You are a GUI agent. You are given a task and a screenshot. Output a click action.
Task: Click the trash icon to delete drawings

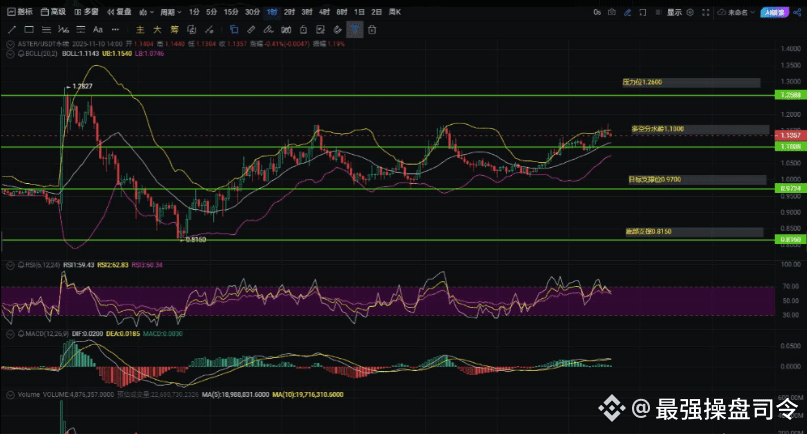(x=372, y=30)
